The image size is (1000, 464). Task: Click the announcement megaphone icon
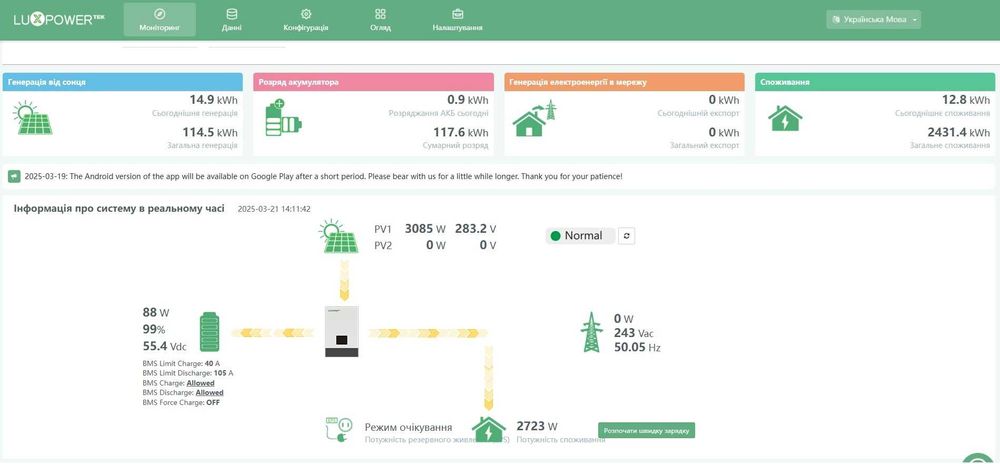[14, 177]
